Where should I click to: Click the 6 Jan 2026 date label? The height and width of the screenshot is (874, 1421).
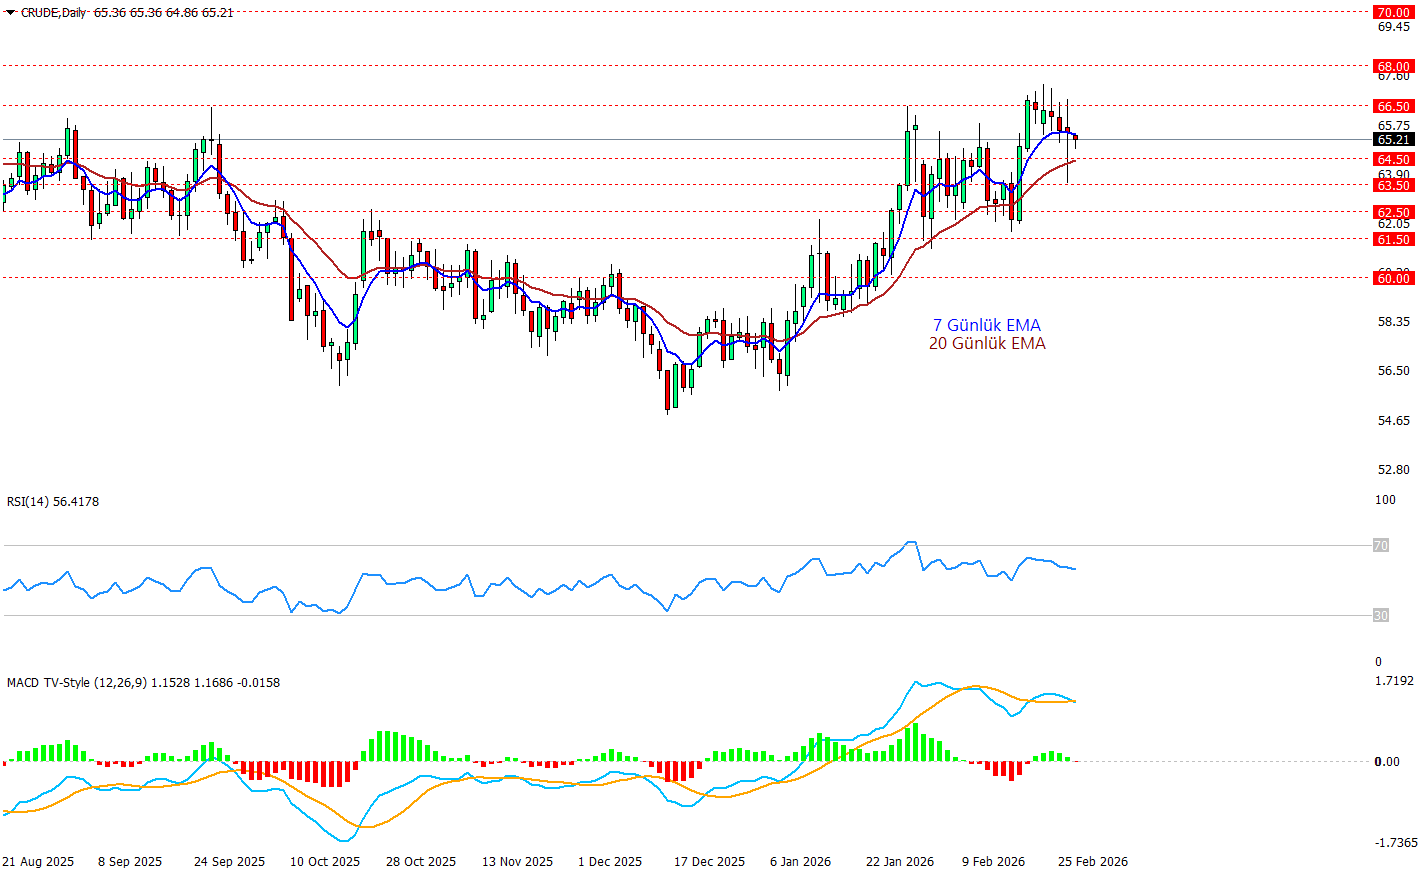pos(800,861)
